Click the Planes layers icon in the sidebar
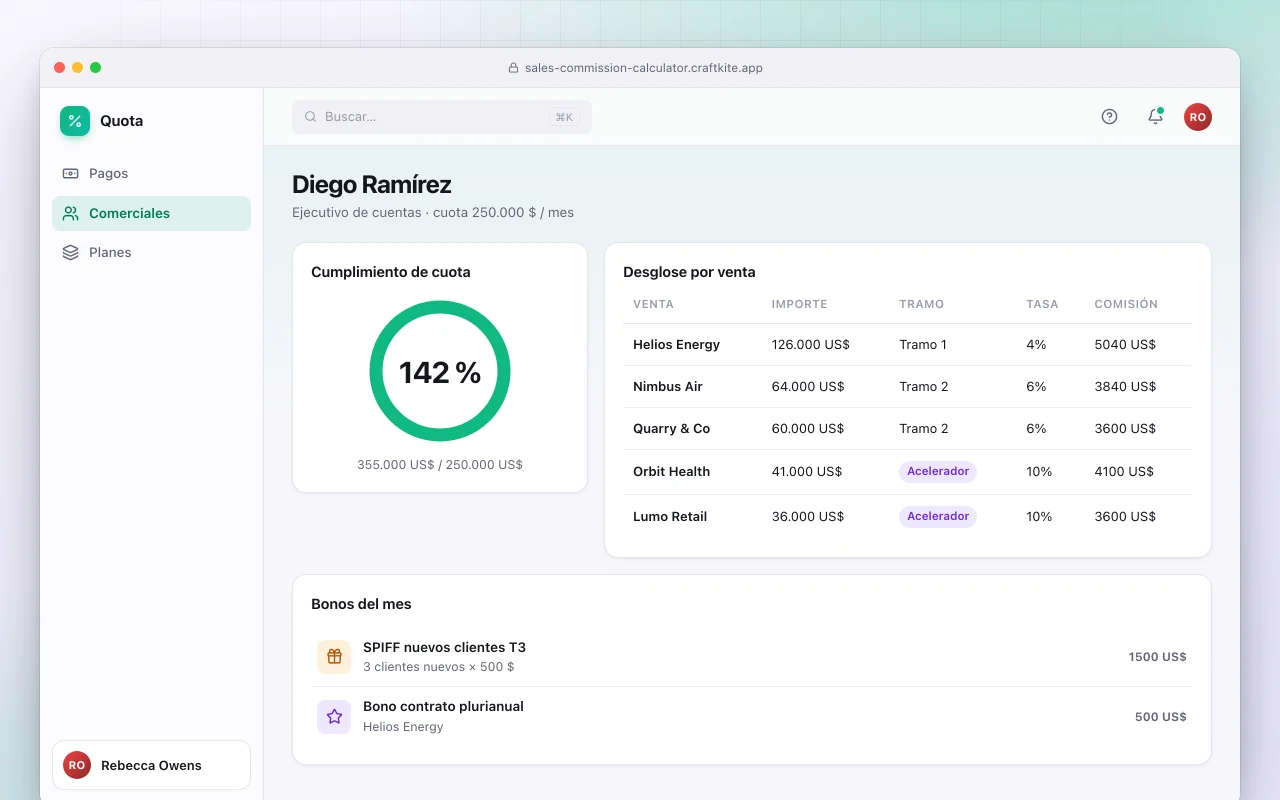Viewport: 1280px width, 800px height. pos(70,252)
